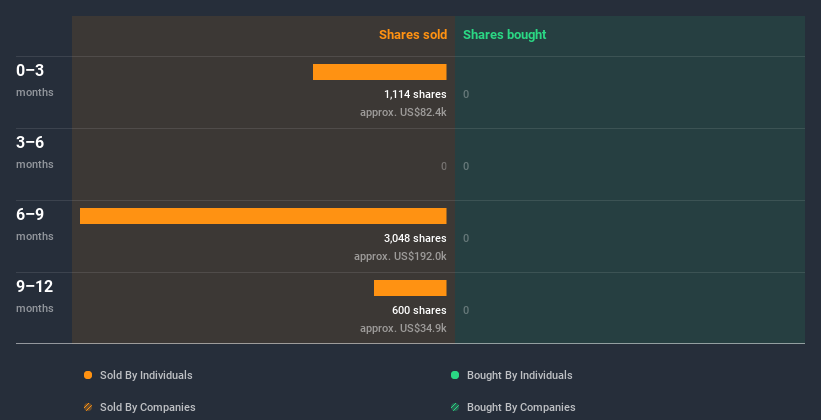This screenshot has height=420, width=821.
Task: Click the hatched Sold By Companies legend marker
Action: click(x=88, y=408)
